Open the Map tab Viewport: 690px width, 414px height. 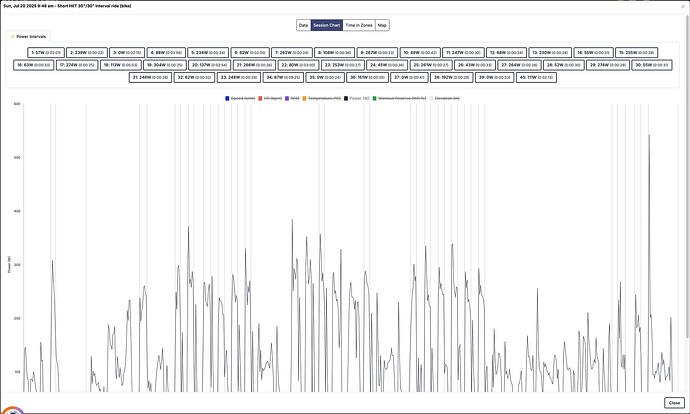[x=382, y=24]
